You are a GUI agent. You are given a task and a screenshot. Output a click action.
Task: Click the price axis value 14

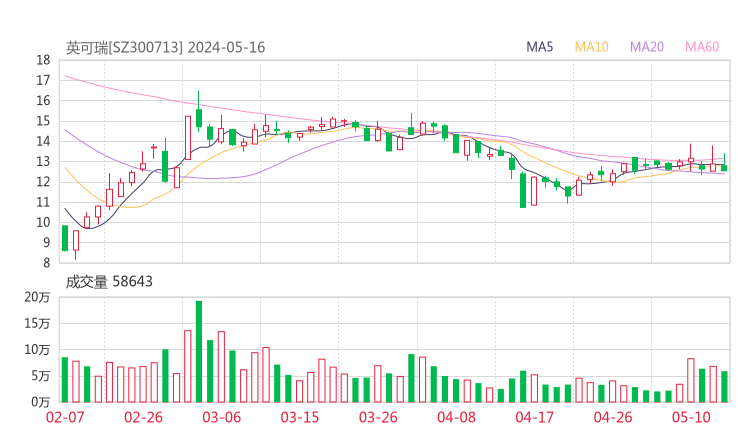[43, 141]
